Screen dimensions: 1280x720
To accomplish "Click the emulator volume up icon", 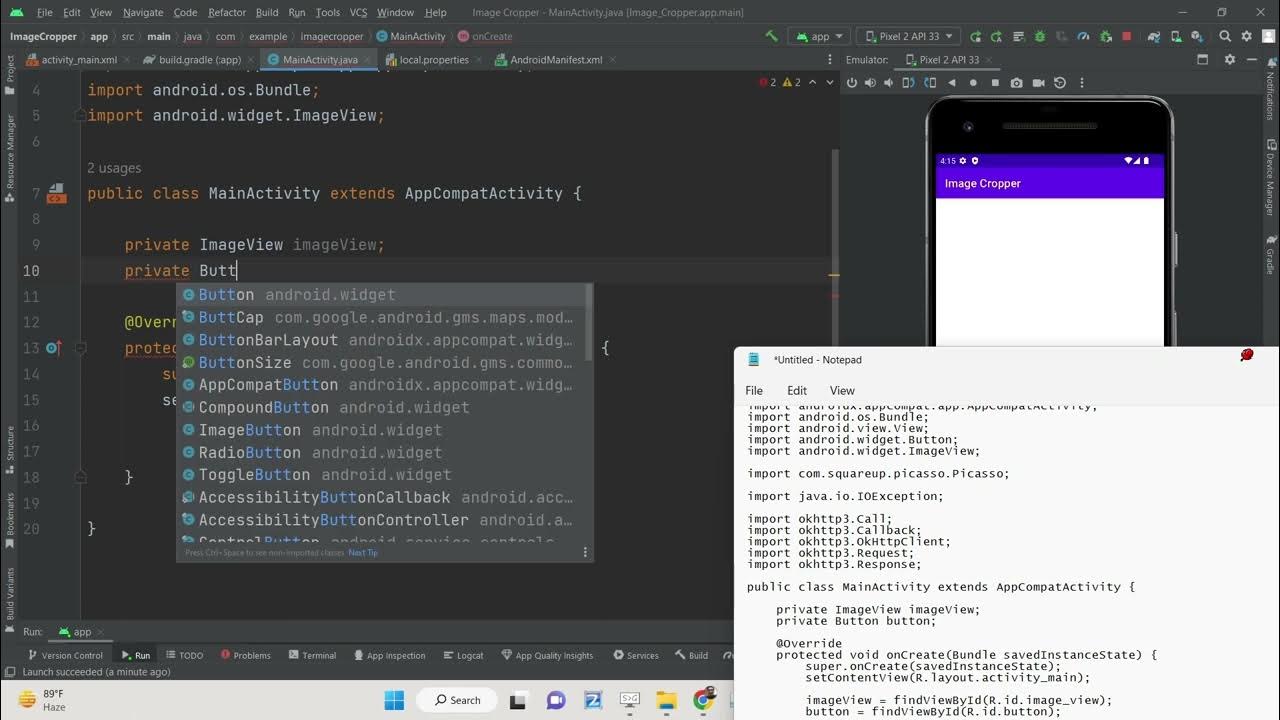I will click(870, 83).
